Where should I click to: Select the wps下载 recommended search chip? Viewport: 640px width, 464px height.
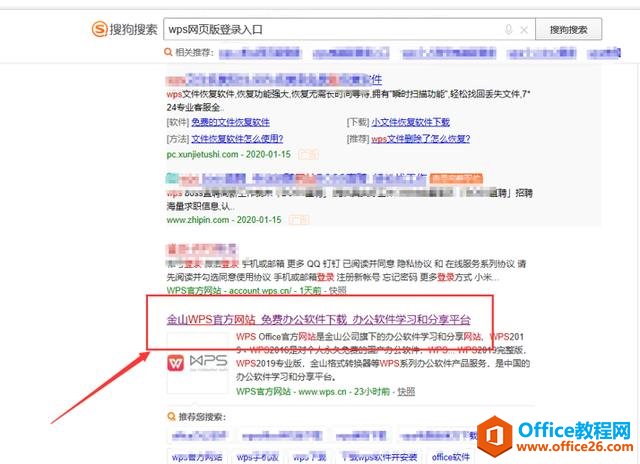(310, 457)
